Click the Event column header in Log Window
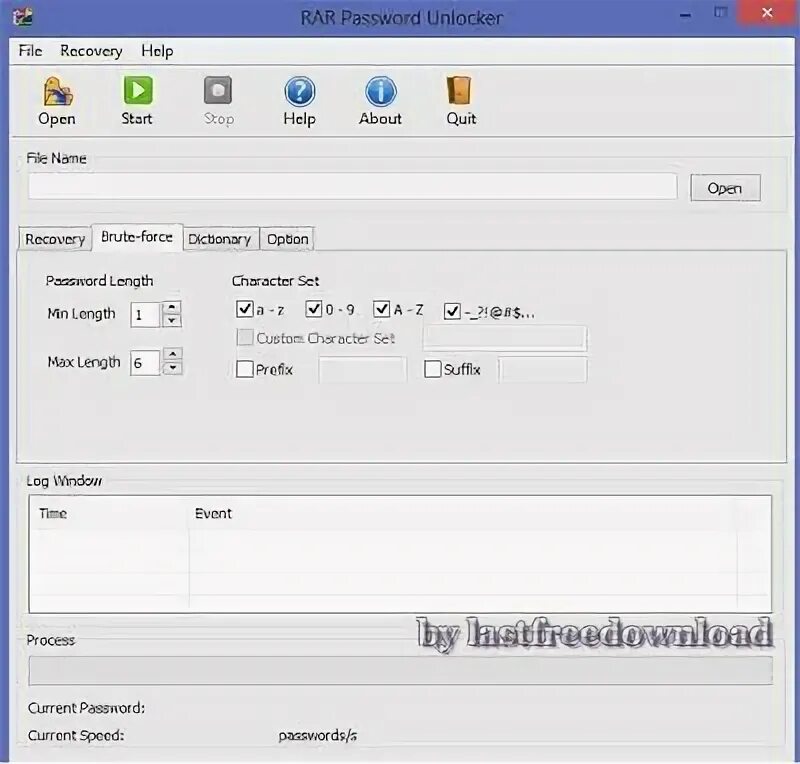This screenshot has height=764, width=800. 213,513
